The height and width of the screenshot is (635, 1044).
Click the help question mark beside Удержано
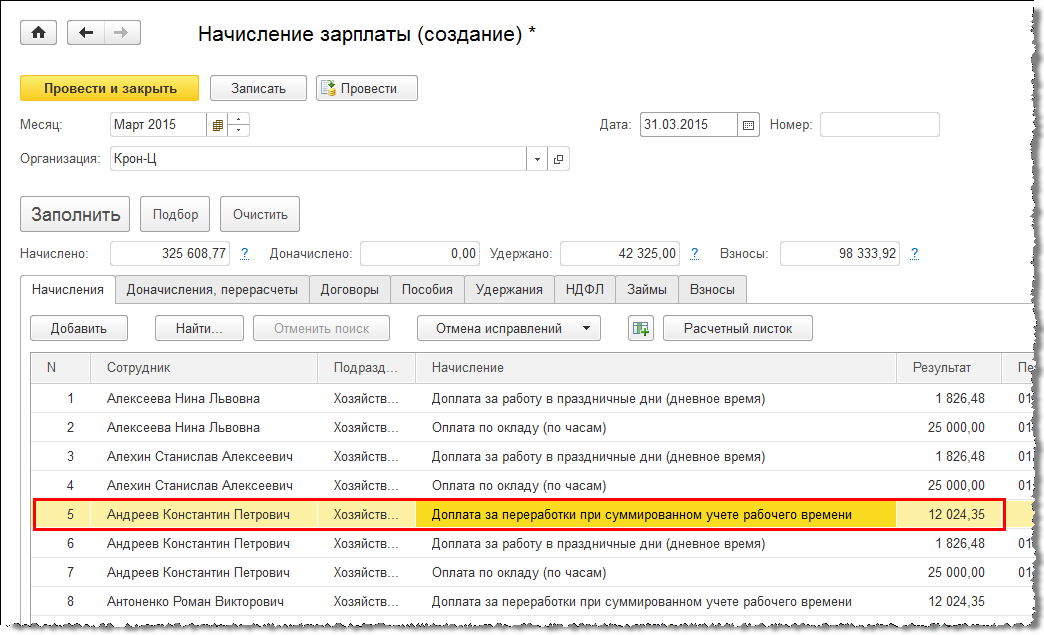(x=695, y=254)
